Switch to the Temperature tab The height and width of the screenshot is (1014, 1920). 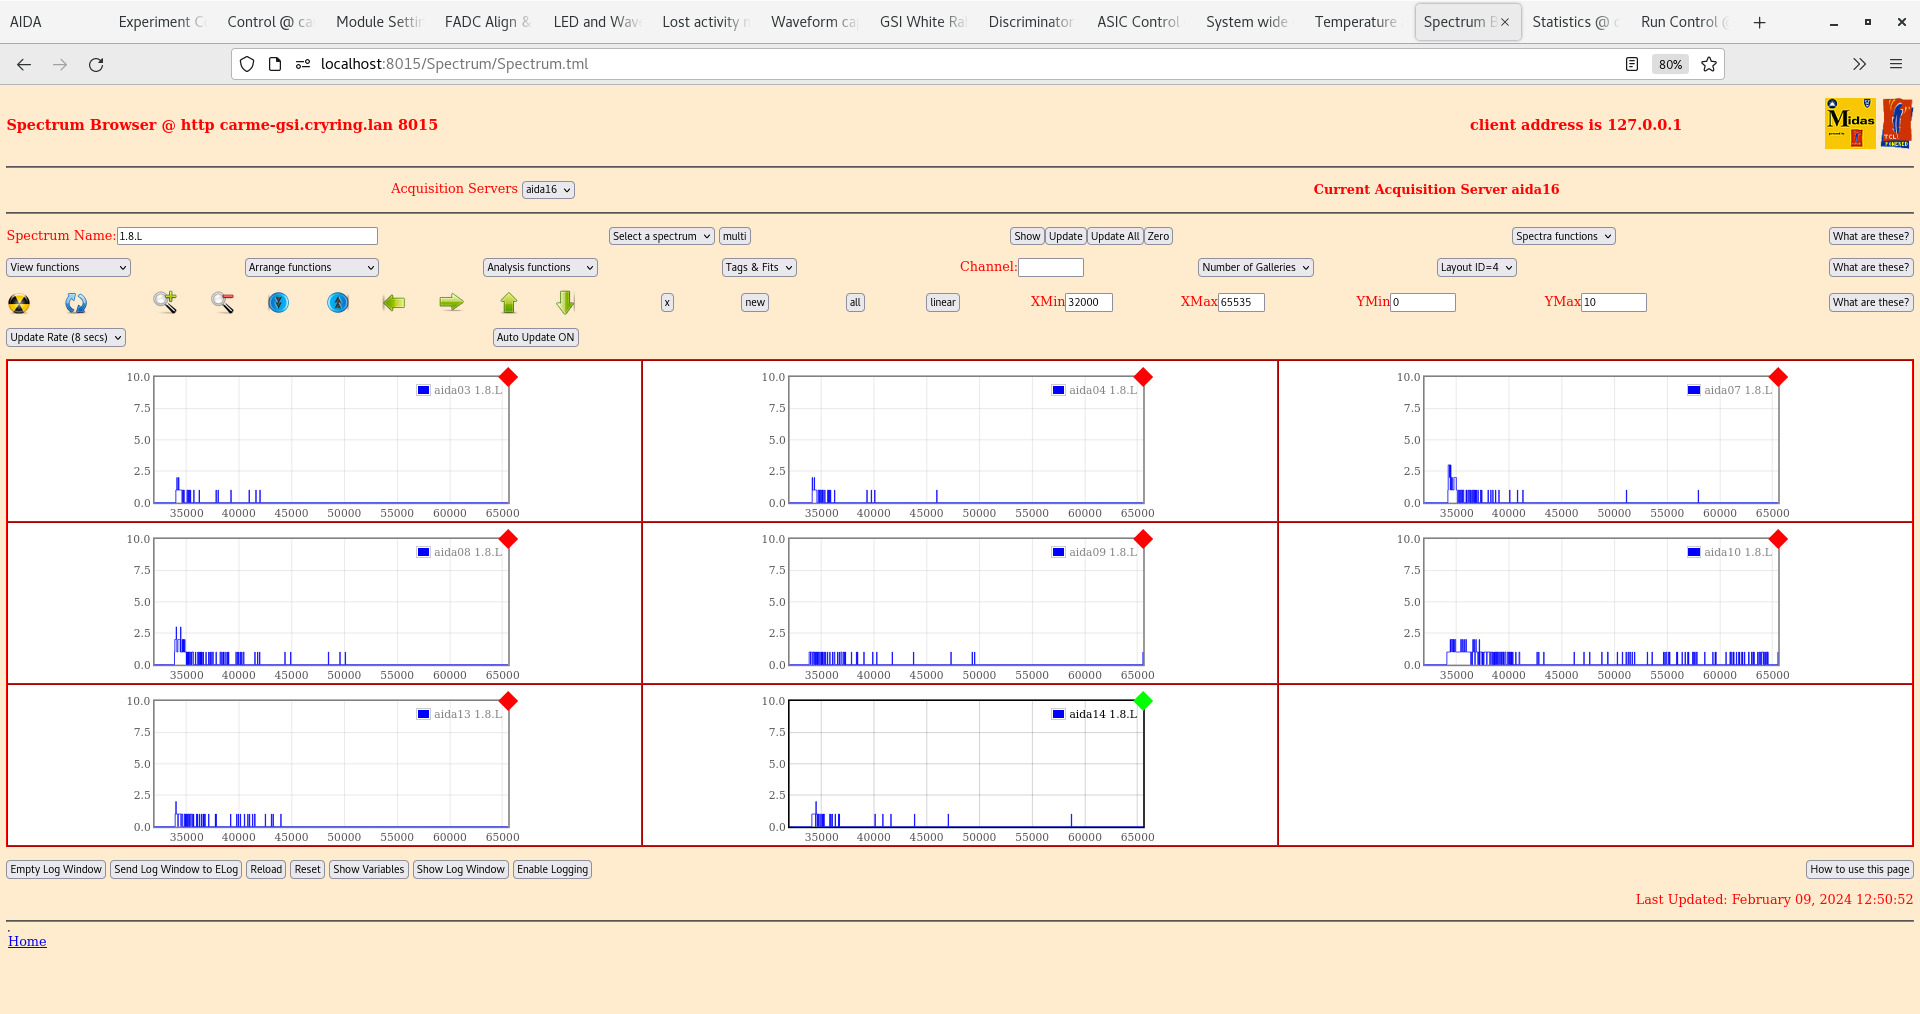pyautogui.click(x=1355, y=22)
